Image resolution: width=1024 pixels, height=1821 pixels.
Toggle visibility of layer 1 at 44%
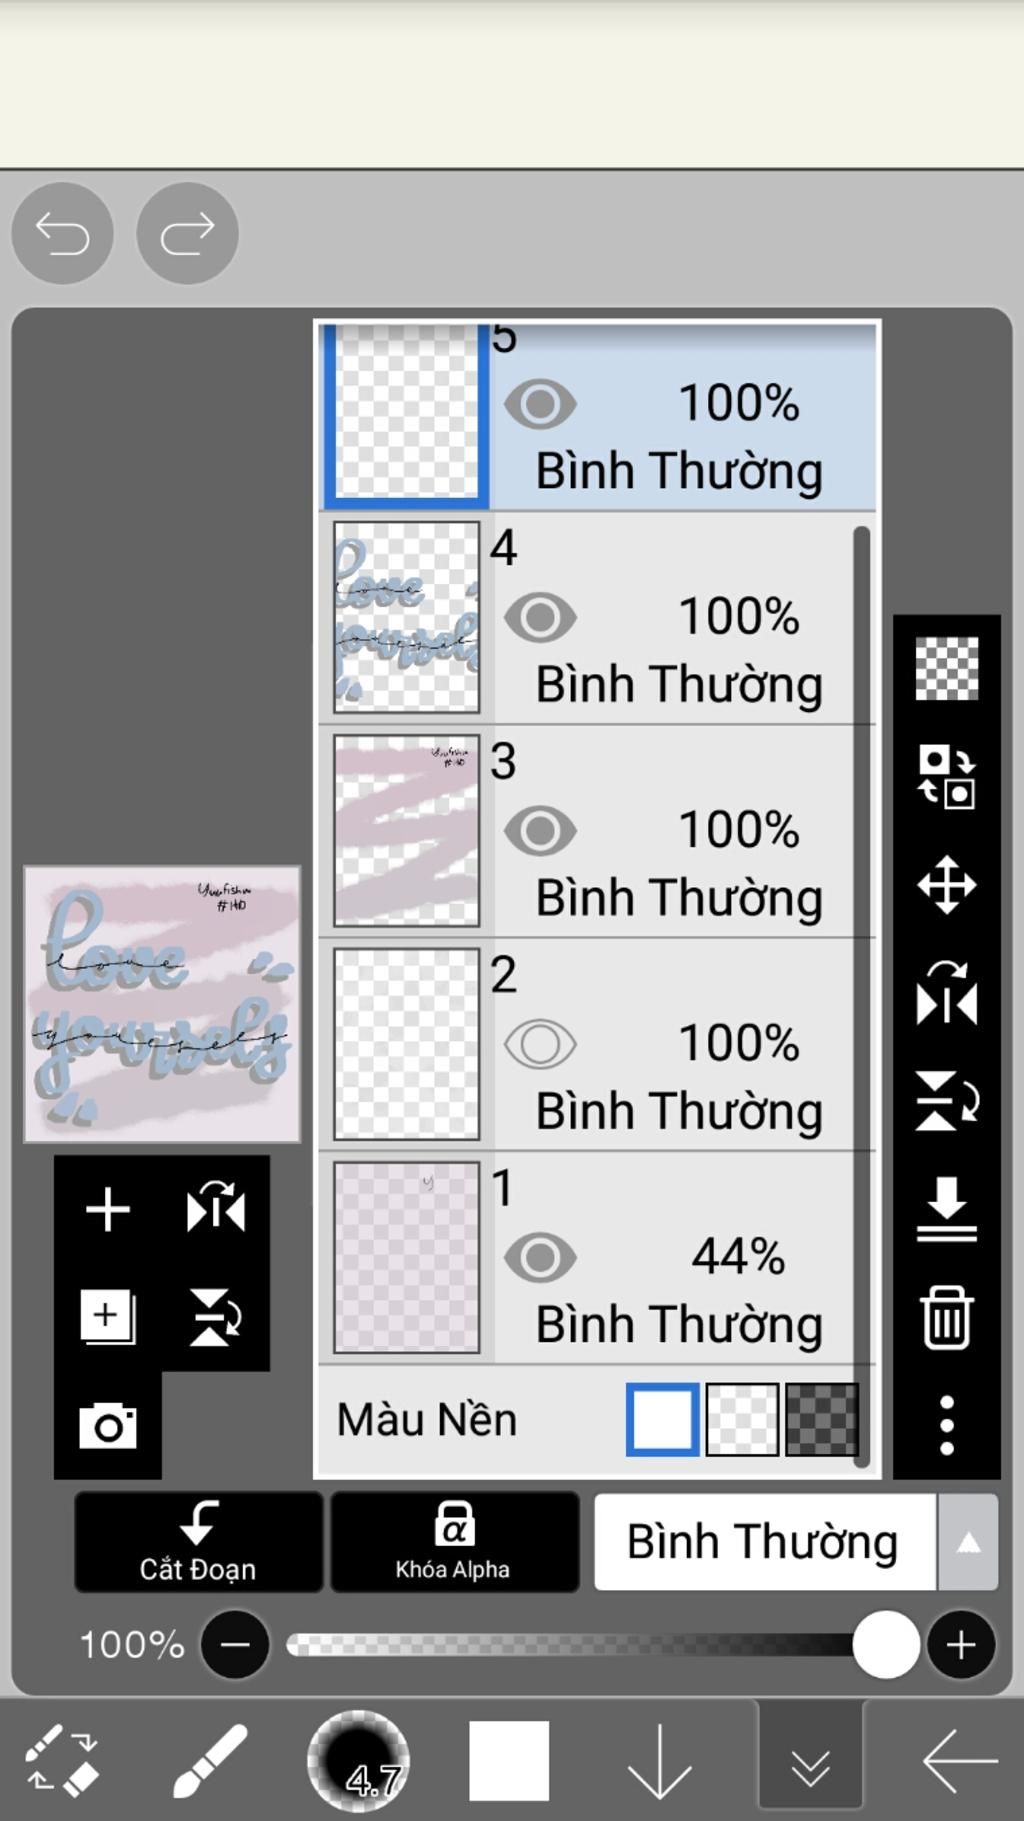tap(540, 1257)
